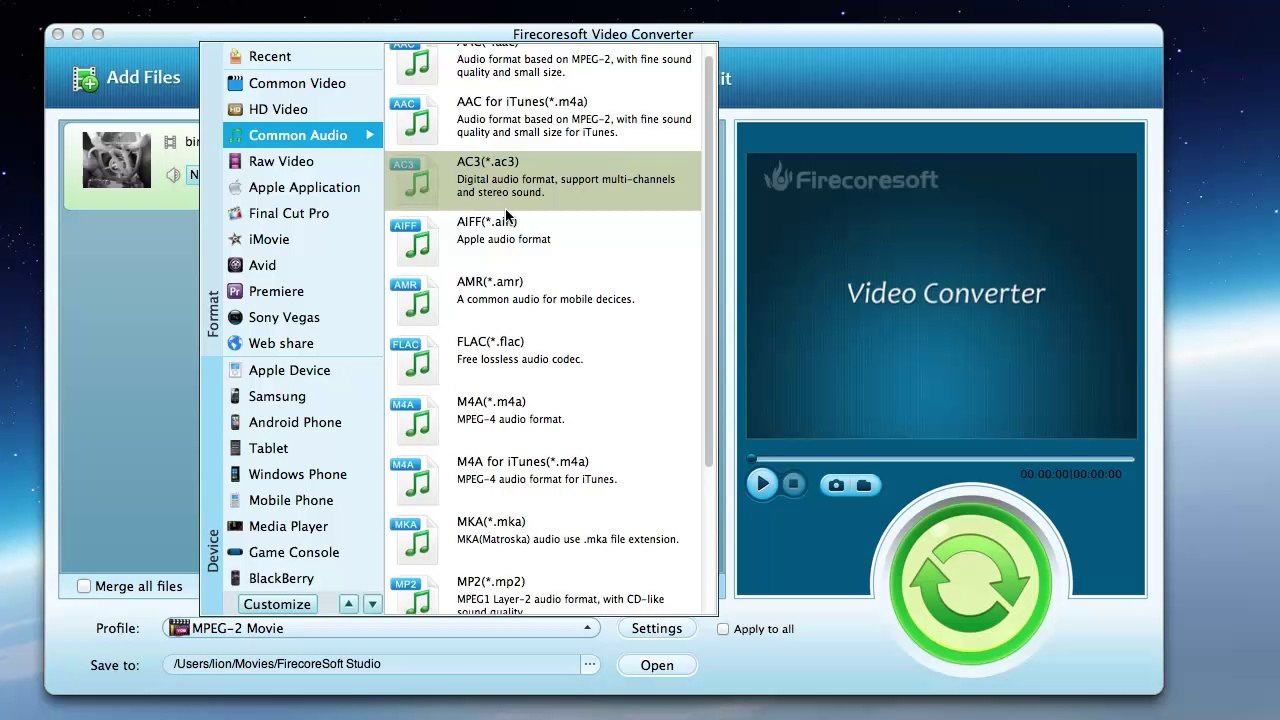1280x720 pixels.
Task: Open the Settings button
Action: [x=657, y=628]
